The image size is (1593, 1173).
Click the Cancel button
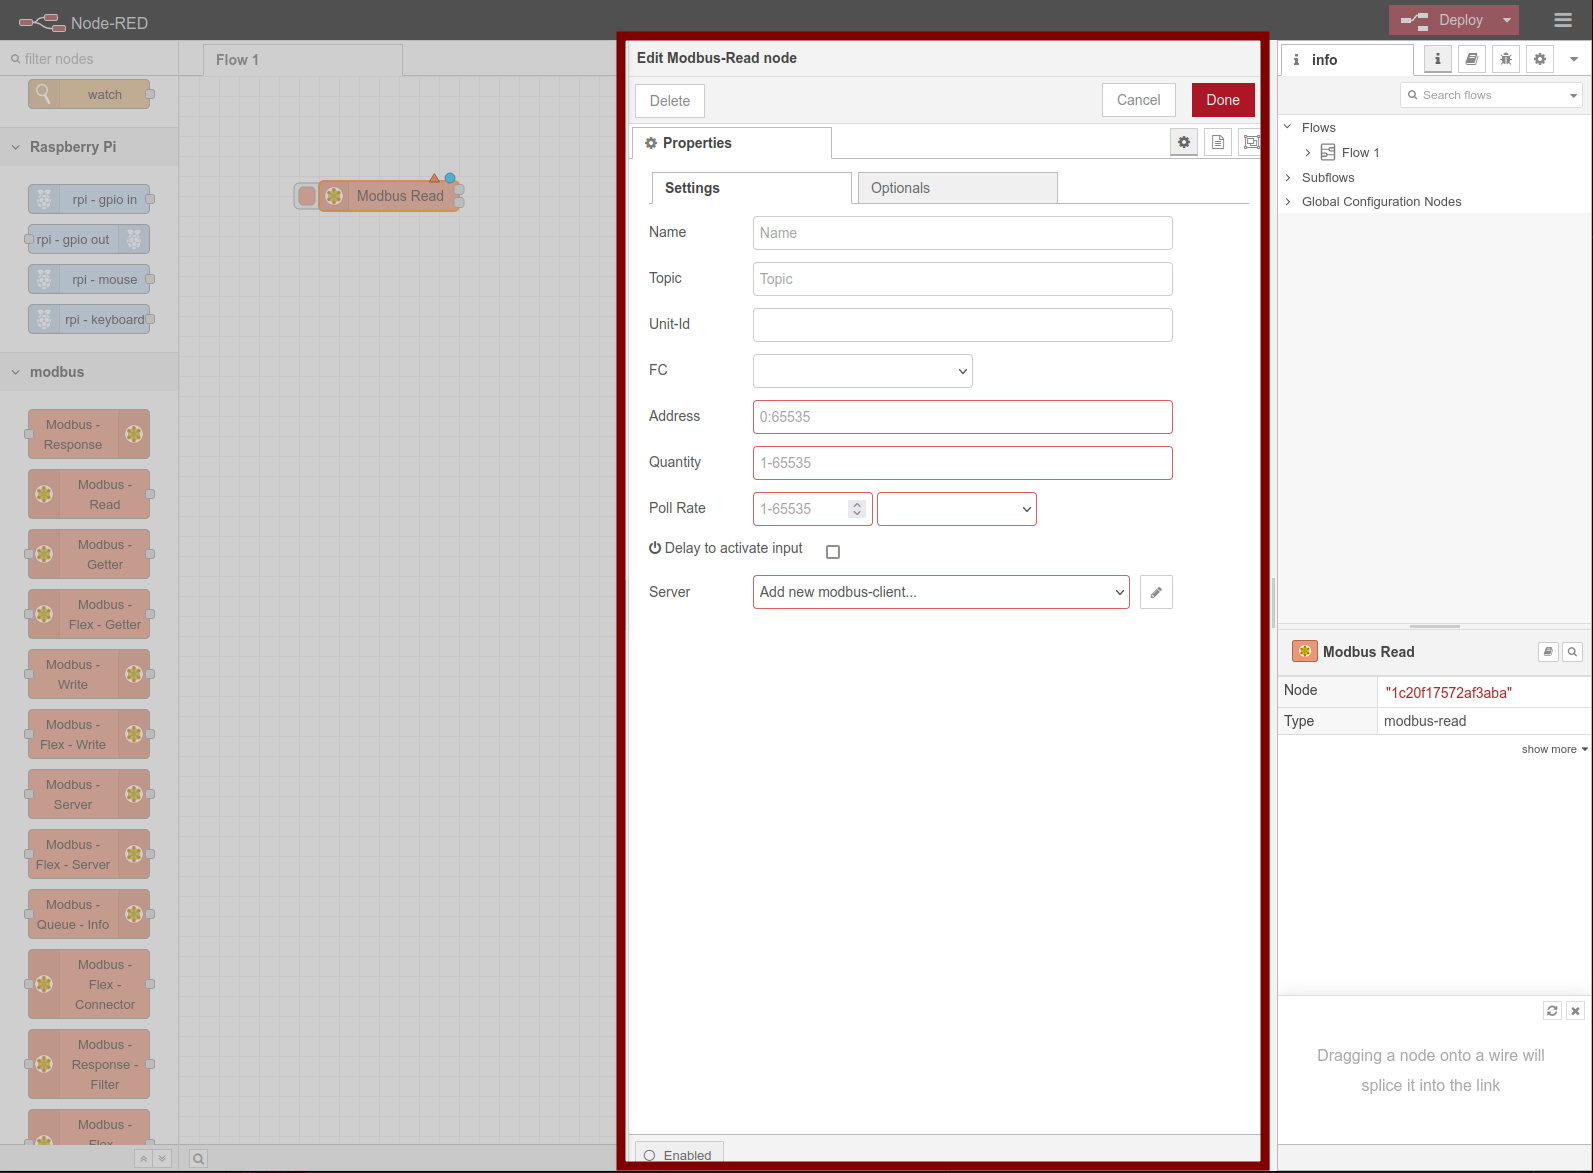pos(1138,100)
